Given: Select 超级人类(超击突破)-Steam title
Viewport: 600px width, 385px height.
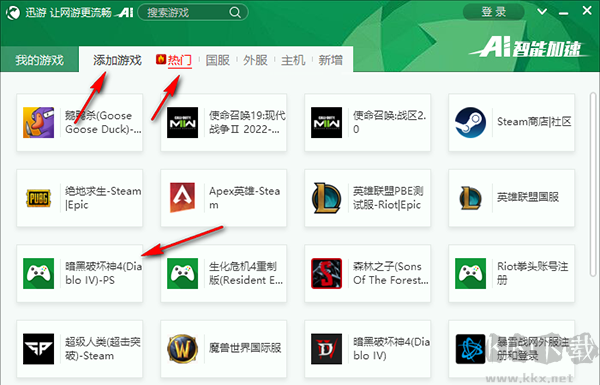Looking at the screenshot, I should 103,349.
